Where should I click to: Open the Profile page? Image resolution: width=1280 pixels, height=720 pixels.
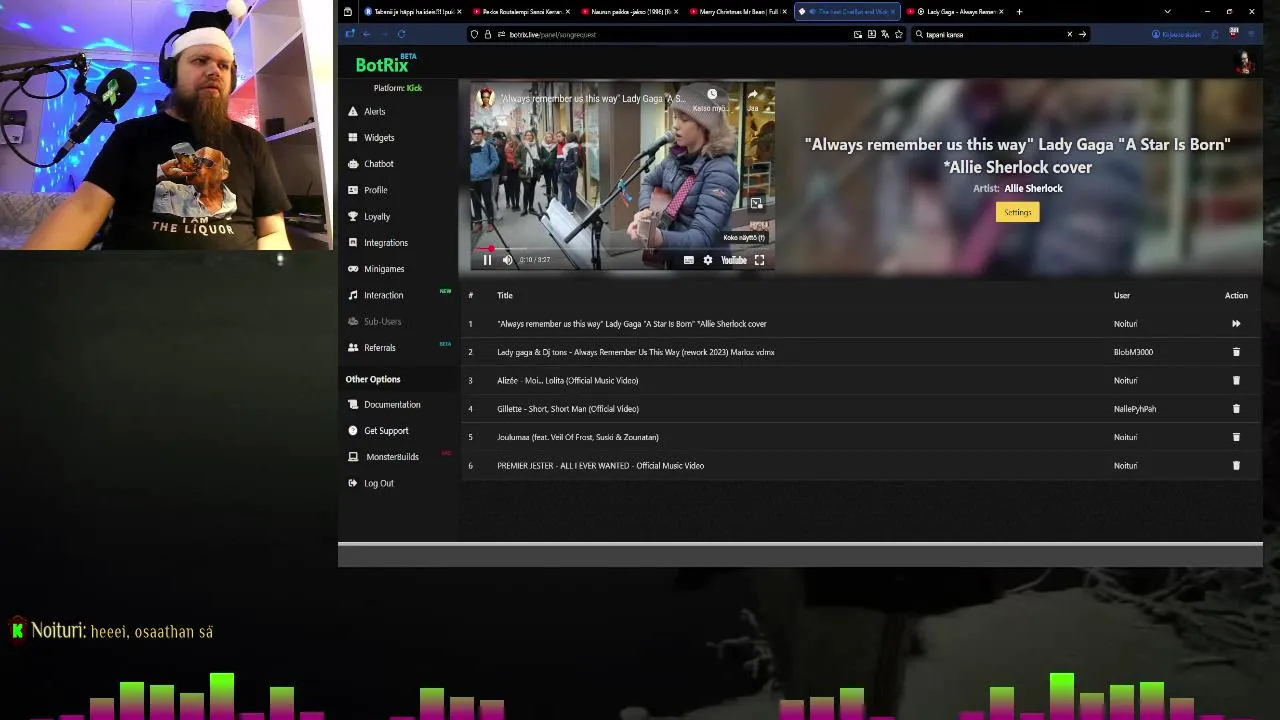coord(375,190)
